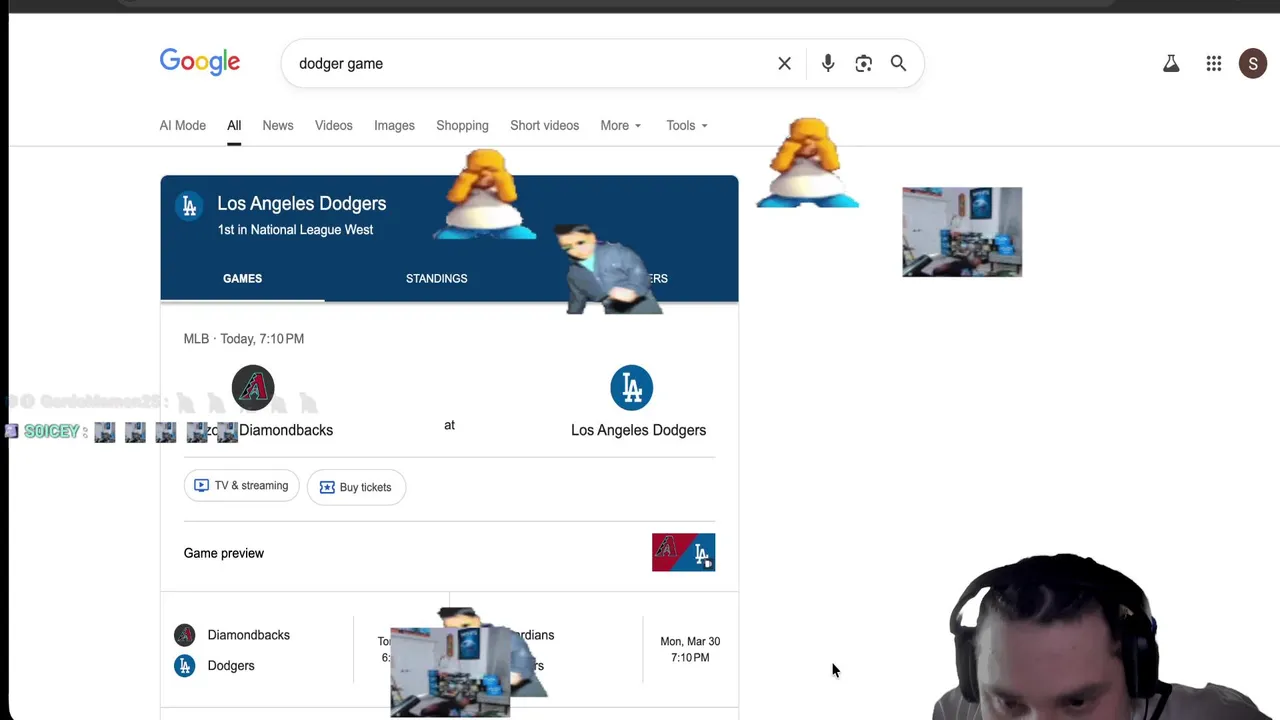
Task: Click the Dodgers logo in the matchup
Action: [x=632, y=388]
